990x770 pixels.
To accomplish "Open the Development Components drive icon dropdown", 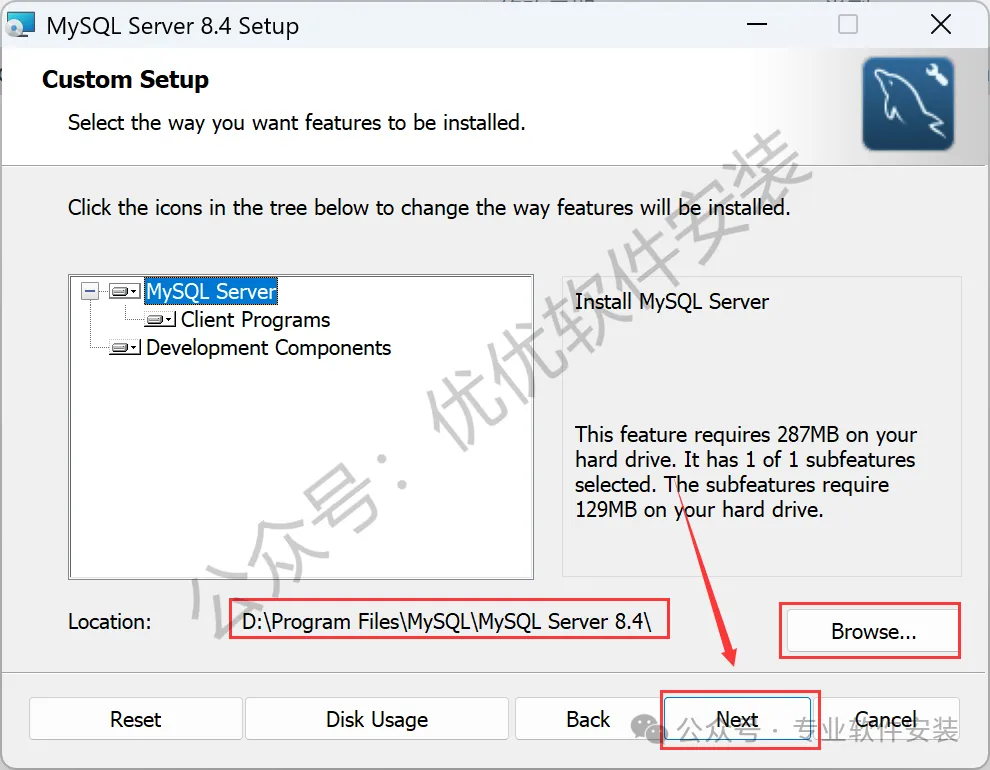I will click(x=124, y=348).
